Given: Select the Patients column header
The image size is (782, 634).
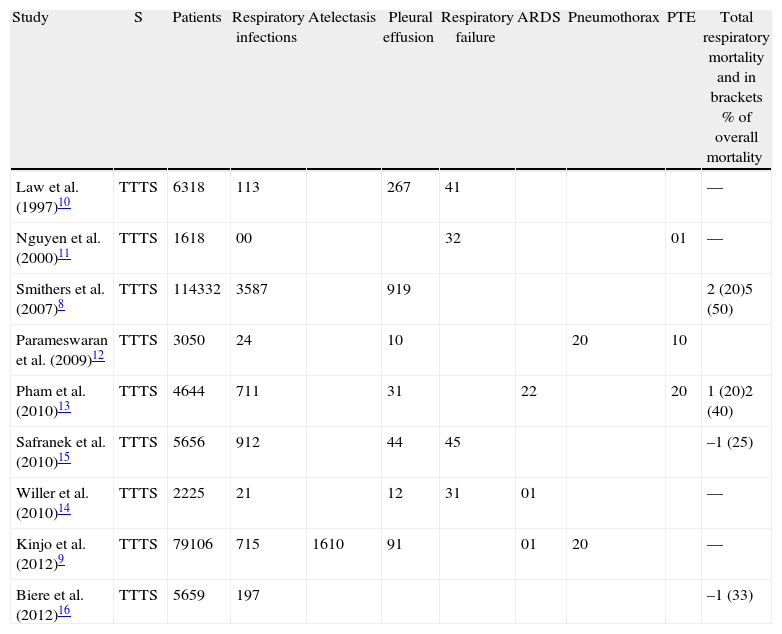Looking at the screenshot, I should coord(197,18).
